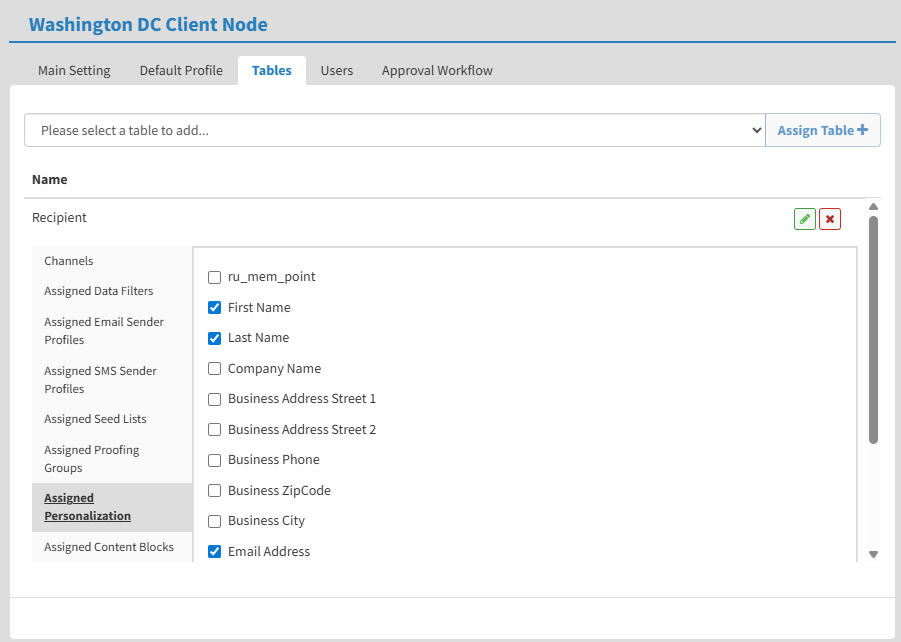
Task: Click the scroll up arrow of the table list
Action: [873, 206]
